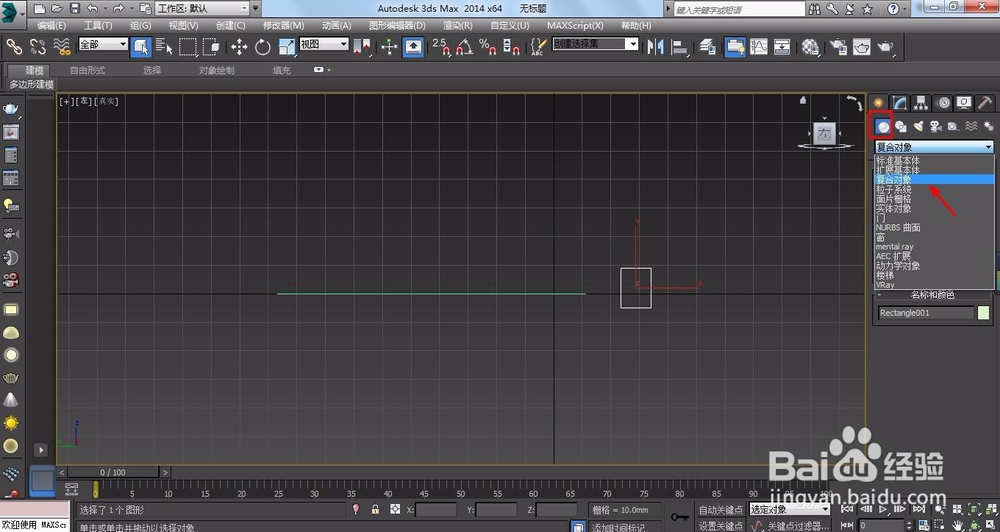This screenshot has height=532, width=1000.
Task: Toggle Spinner Snap
Action: coord(511,47)
